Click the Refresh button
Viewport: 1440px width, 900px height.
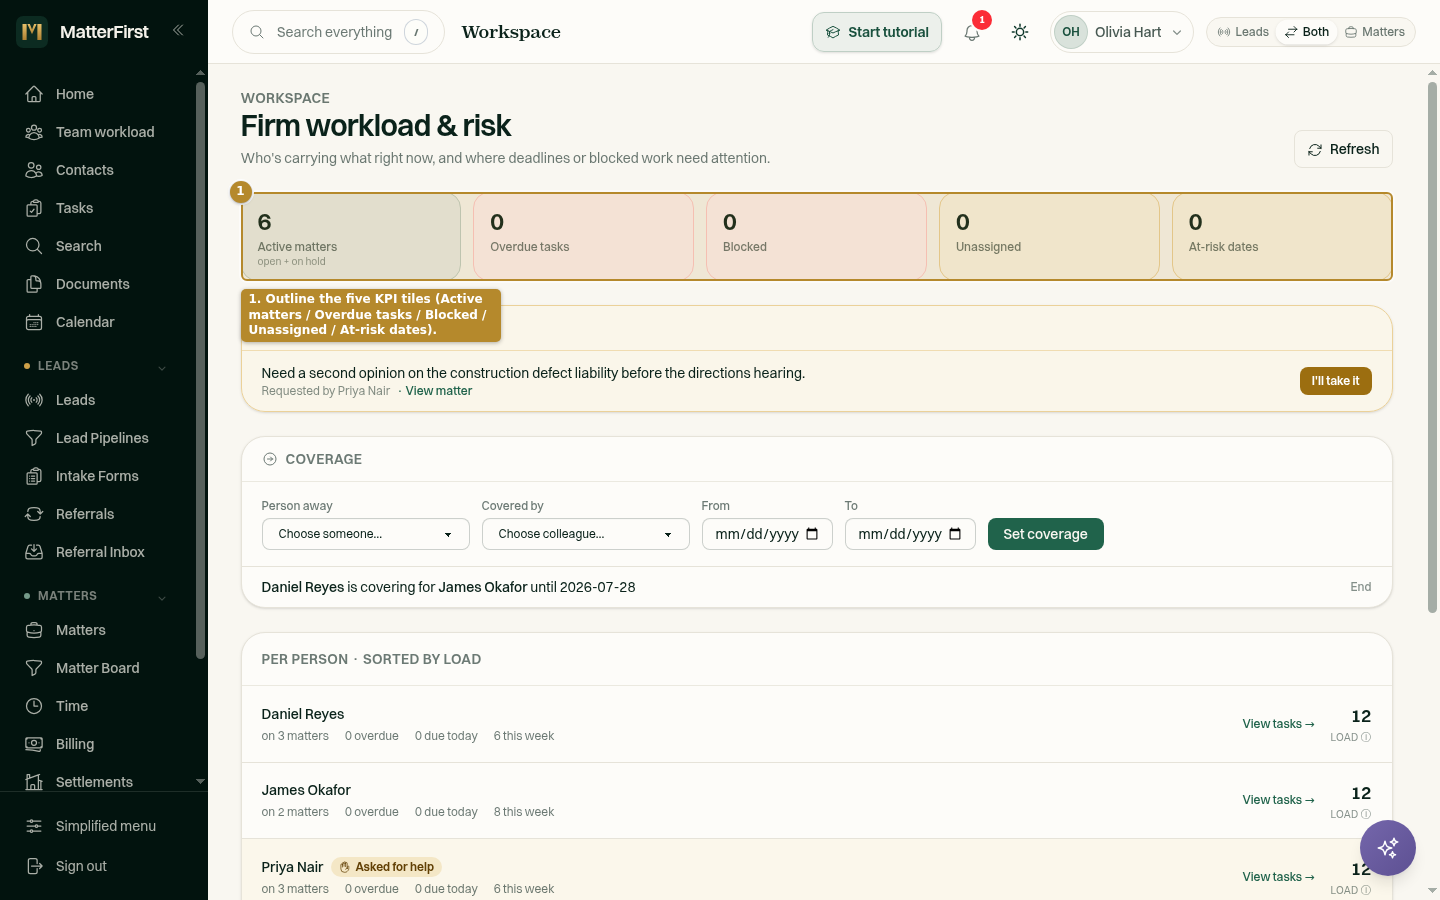[x=1343, y=149]
